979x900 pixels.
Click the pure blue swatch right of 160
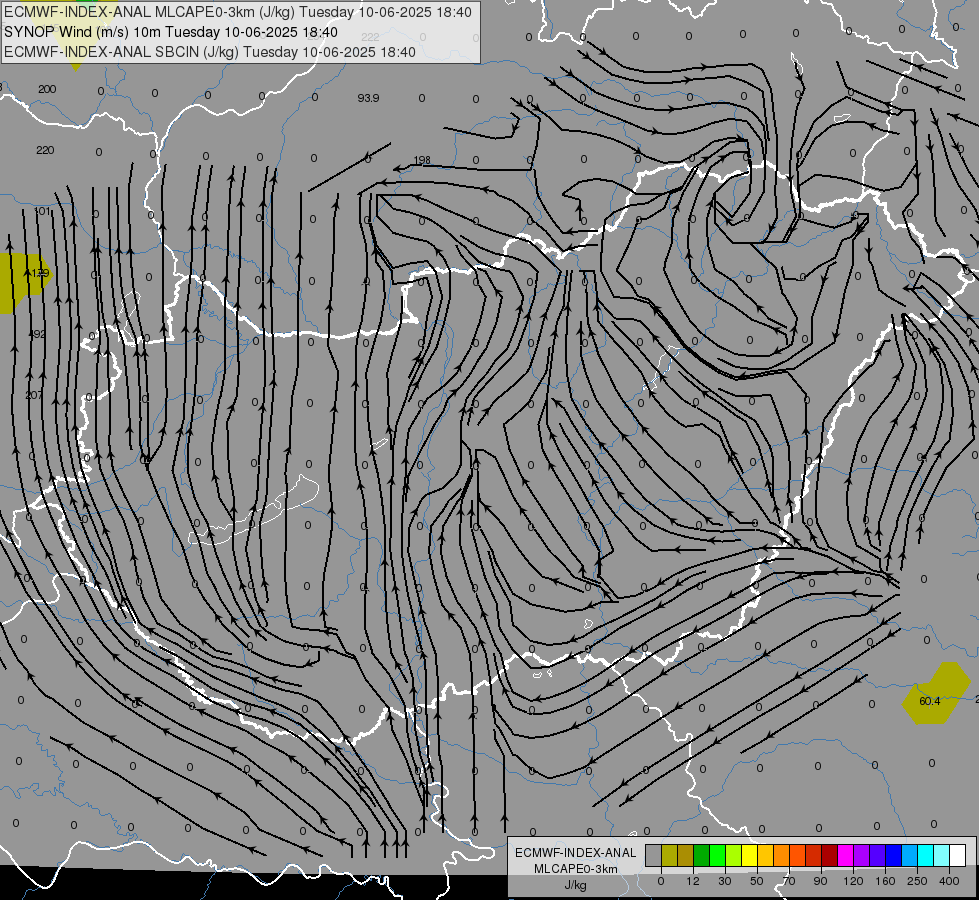(893, 855)
